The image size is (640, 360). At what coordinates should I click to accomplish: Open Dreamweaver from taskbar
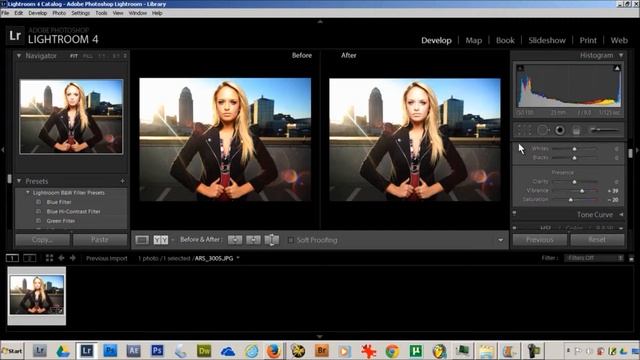point(204,351)
